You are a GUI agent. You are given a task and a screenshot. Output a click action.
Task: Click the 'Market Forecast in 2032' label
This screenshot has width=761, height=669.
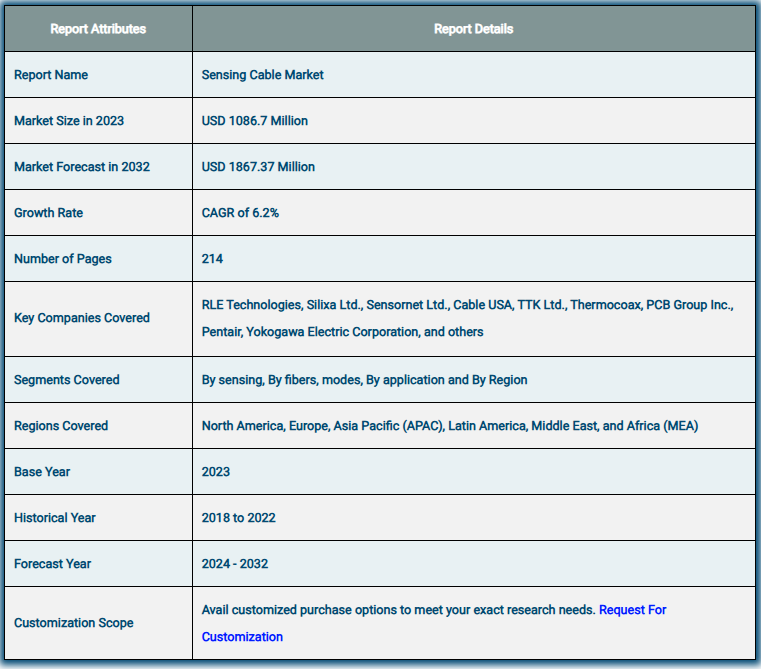82,167
